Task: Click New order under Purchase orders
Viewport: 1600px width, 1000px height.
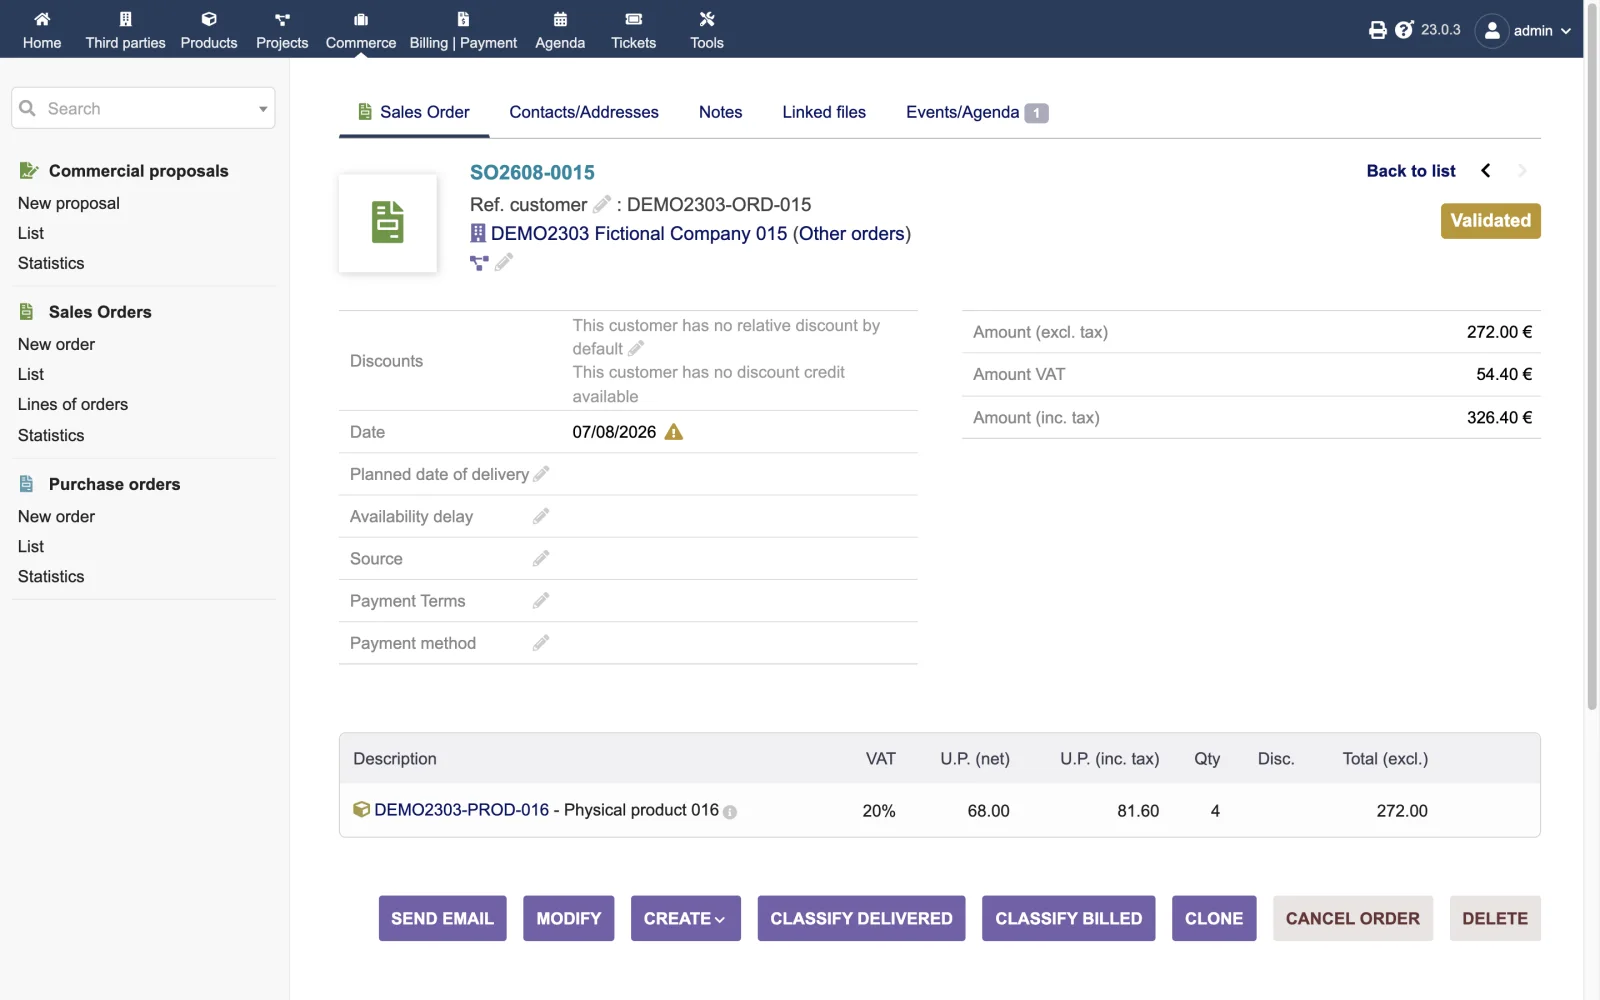Action: [56, 516]
